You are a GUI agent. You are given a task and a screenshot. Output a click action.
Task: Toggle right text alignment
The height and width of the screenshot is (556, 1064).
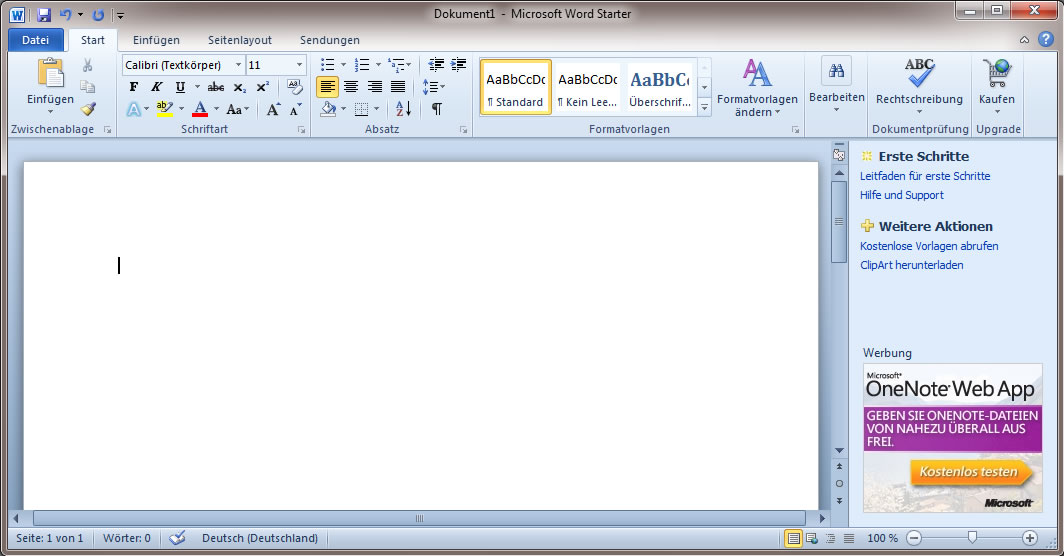(x=375, y=87)
